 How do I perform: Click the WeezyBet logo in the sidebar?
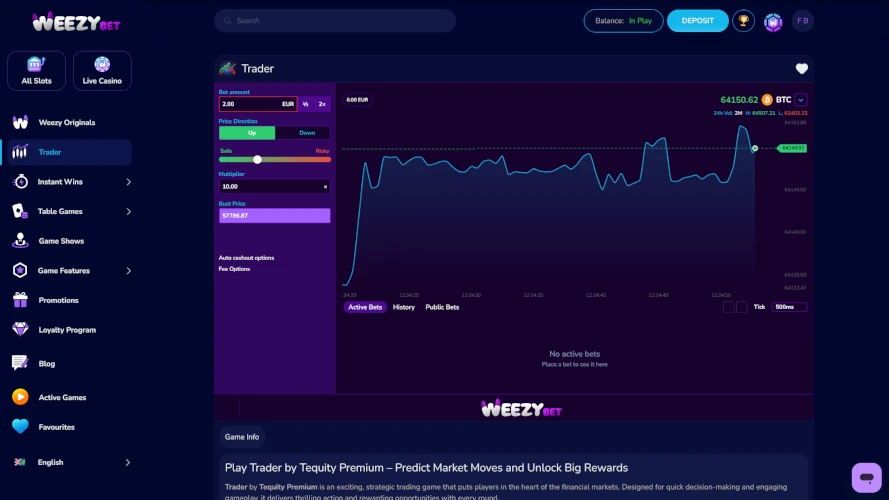coord(76,22)
